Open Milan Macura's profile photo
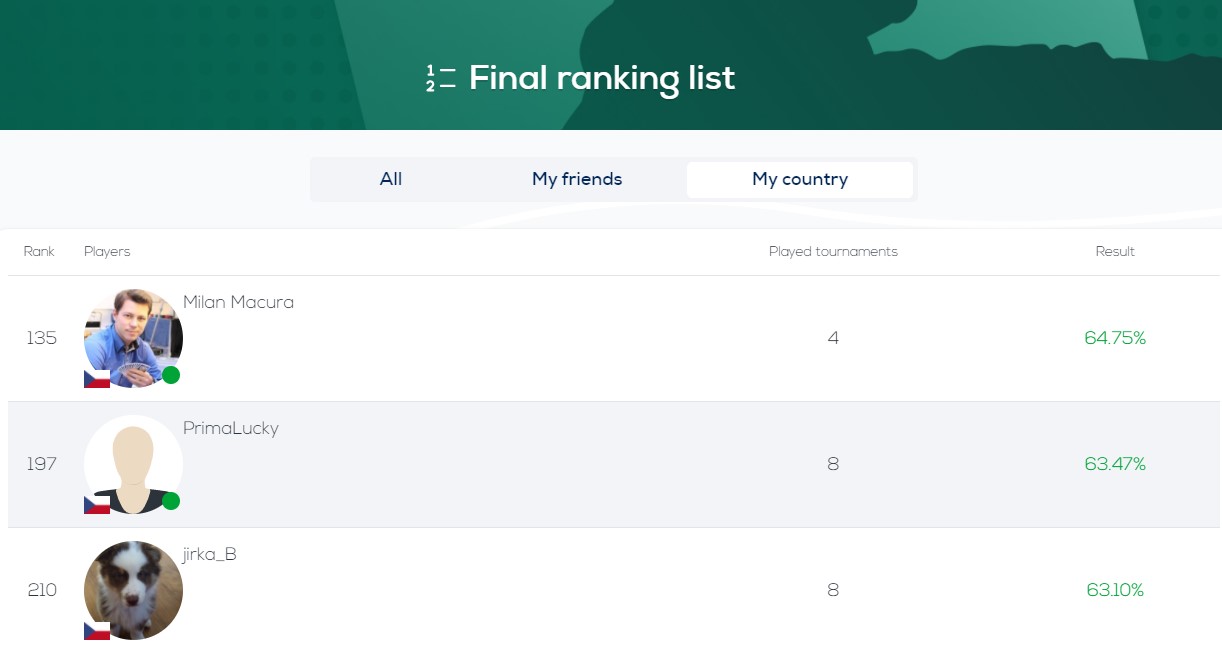The image size is (1222, 653). (133, 338)
